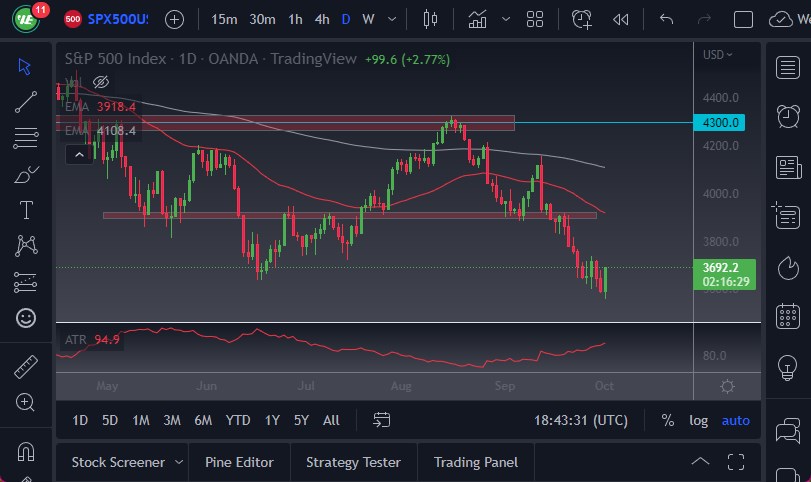Collapse the indicator legend chevron
811x482 pixels.
coord(77,154)
